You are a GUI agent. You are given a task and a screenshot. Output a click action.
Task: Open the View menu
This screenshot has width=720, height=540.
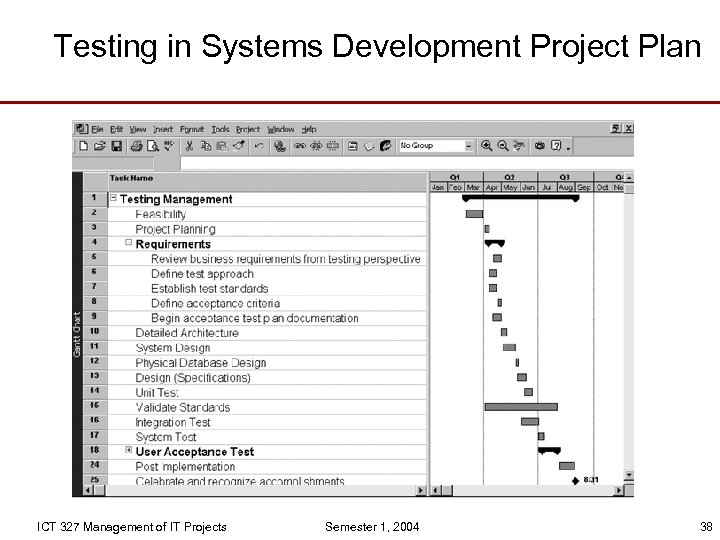pos(137,129)
